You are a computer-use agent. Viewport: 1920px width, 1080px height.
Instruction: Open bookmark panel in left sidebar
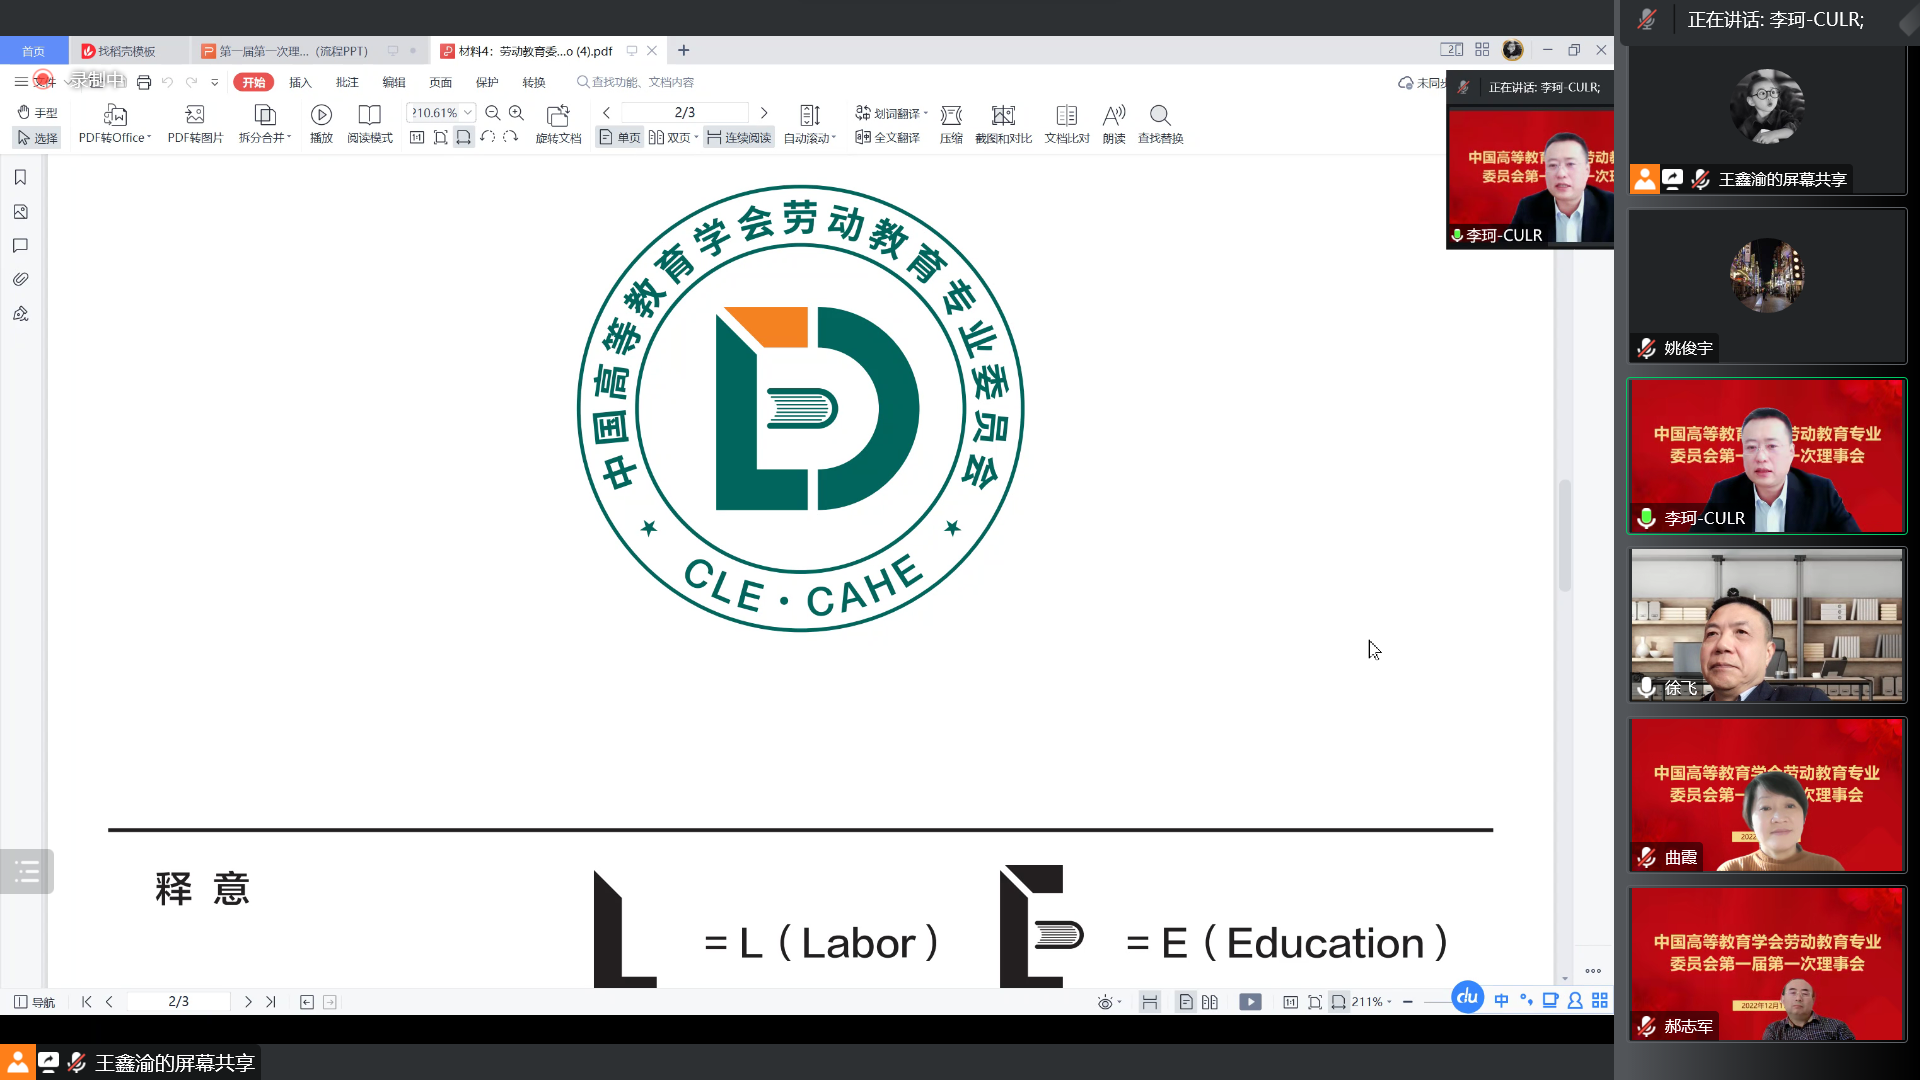(x=20, y=177)
